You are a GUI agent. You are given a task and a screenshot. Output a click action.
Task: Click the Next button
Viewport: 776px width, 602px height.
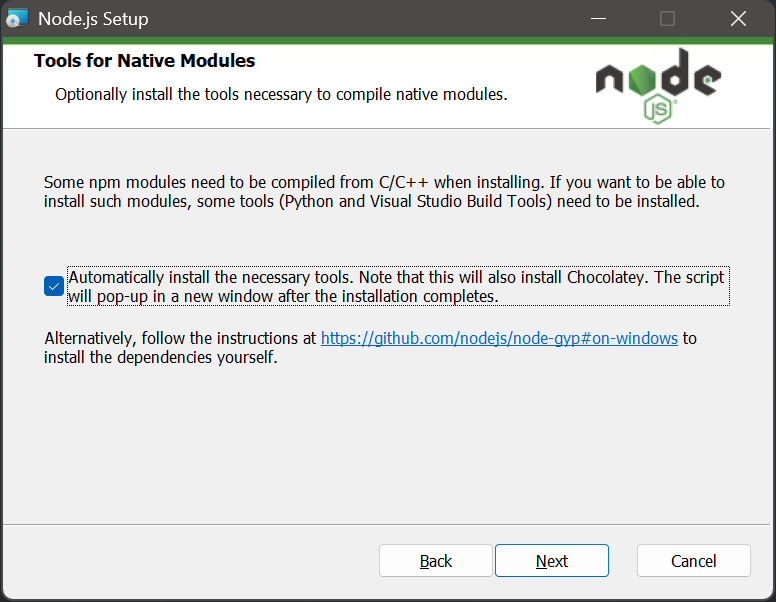tap(552, 560)
